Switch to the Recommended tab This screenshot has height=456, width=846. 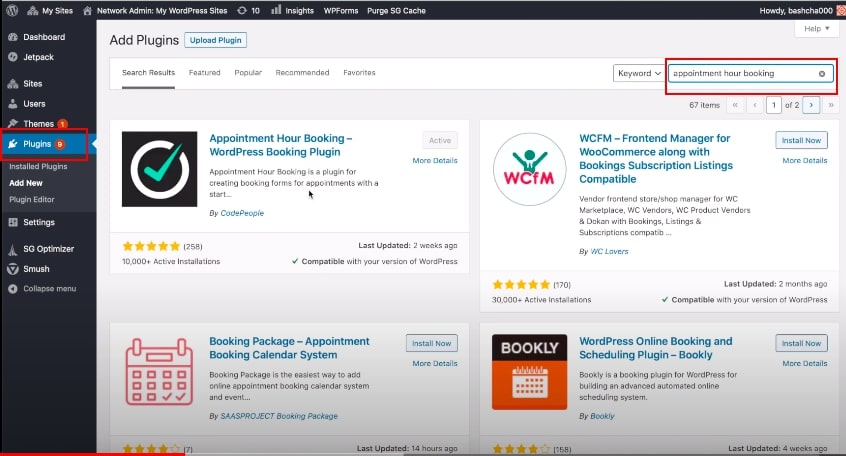(x=302, y=72)
